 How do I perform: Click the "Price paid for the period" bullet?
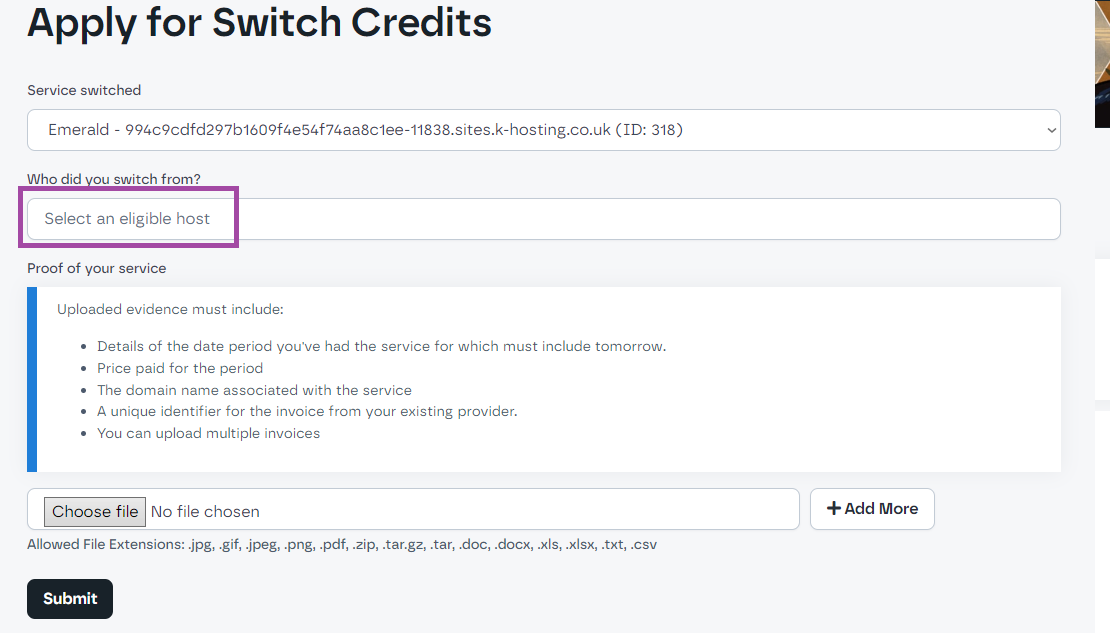click(x=180, y=368)
